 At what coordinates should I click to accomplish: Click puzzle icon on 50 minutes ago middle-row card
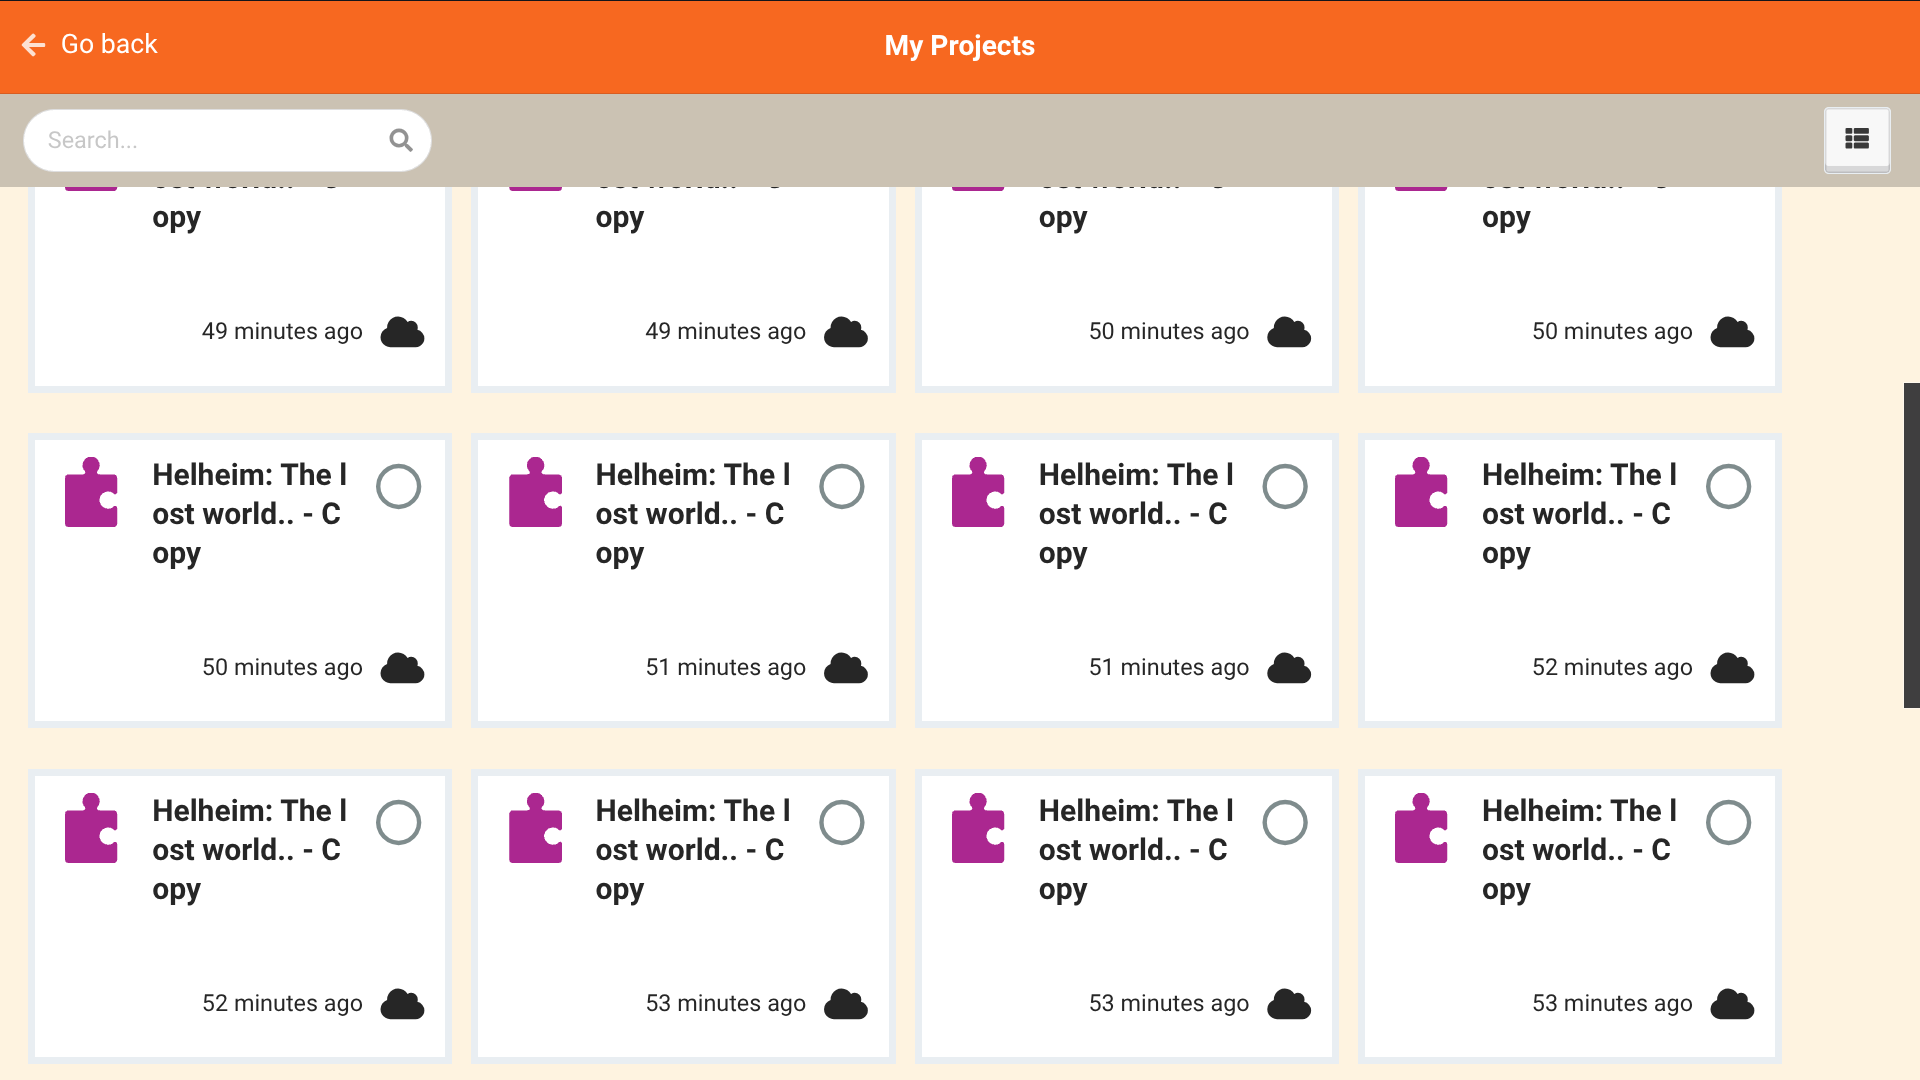tap(91, 493)
